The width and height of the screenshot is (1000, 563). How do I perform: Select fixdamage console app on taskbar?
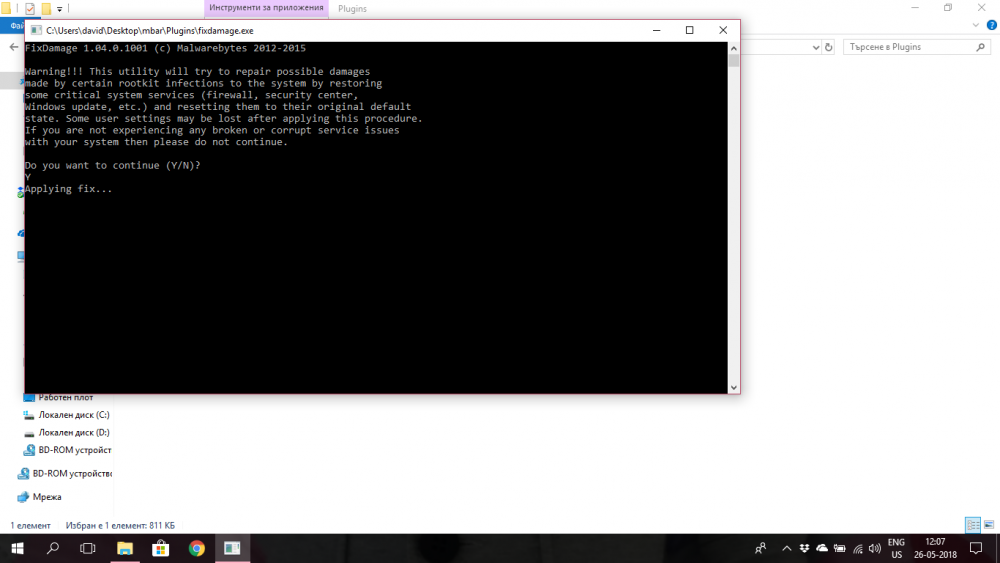coord(232,548)
